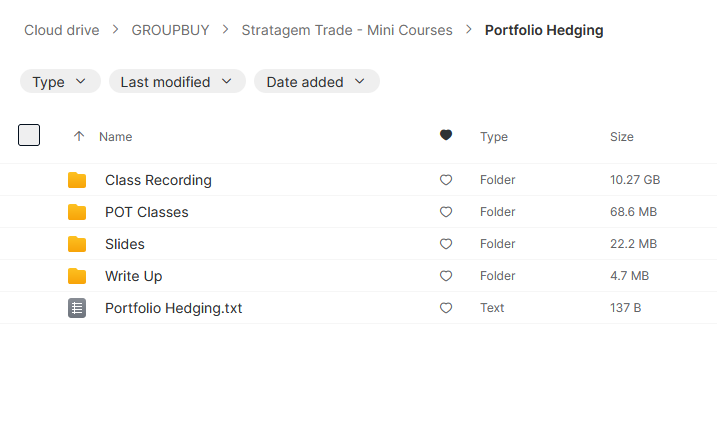Favourite the Class Recording folder with its heart
This screenshot has height=432, width=717.
(x=446, y=180)
